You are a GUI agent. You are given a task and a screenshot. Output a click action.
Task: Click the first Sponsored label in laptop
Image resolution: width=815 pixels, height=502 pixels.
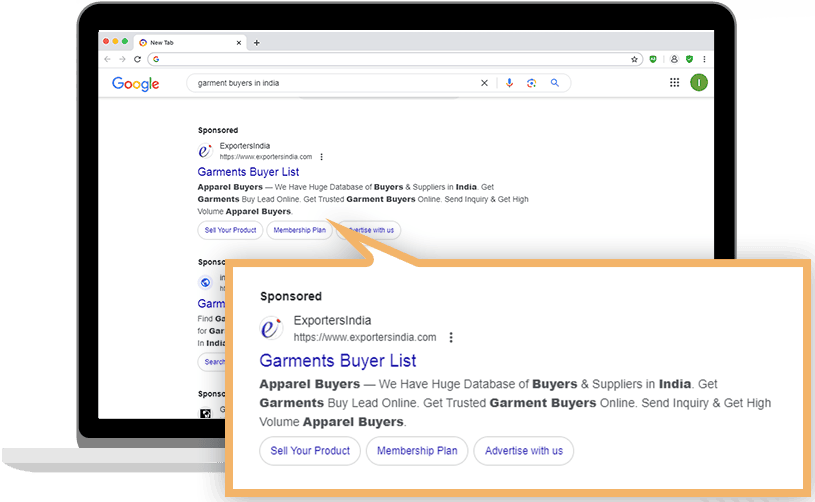click(218, 130)
